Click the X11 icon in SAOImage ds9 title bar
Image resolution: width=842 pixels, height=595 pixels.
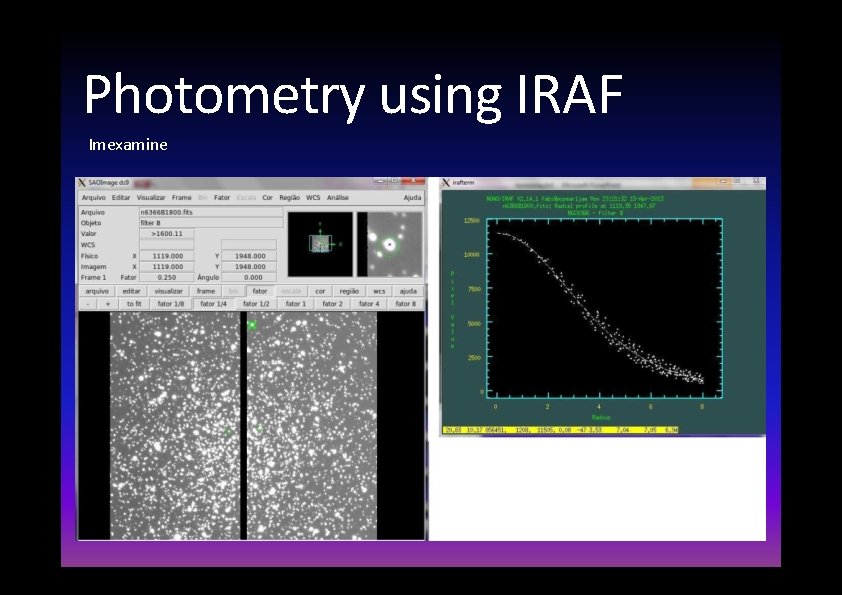(82, 183)
